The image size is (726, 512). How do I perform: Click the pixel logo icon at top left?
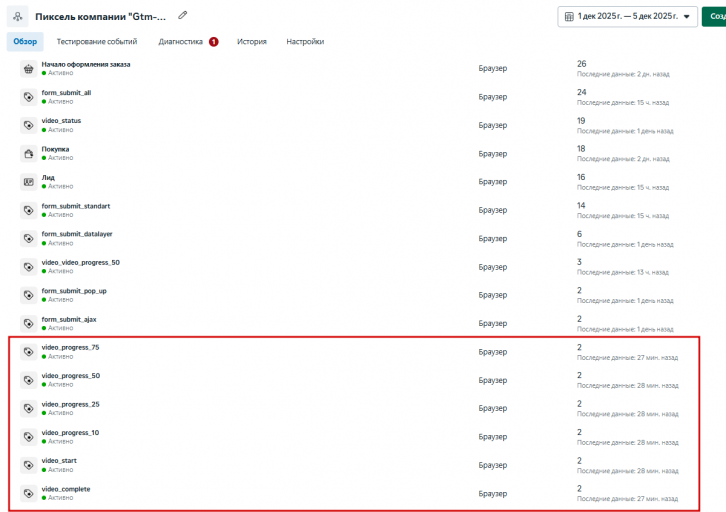coord(18,16)
